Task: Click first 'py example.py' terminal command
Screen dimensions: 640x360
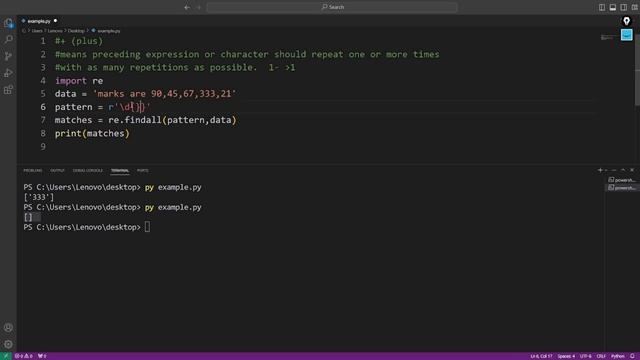Action: [173, 187]
